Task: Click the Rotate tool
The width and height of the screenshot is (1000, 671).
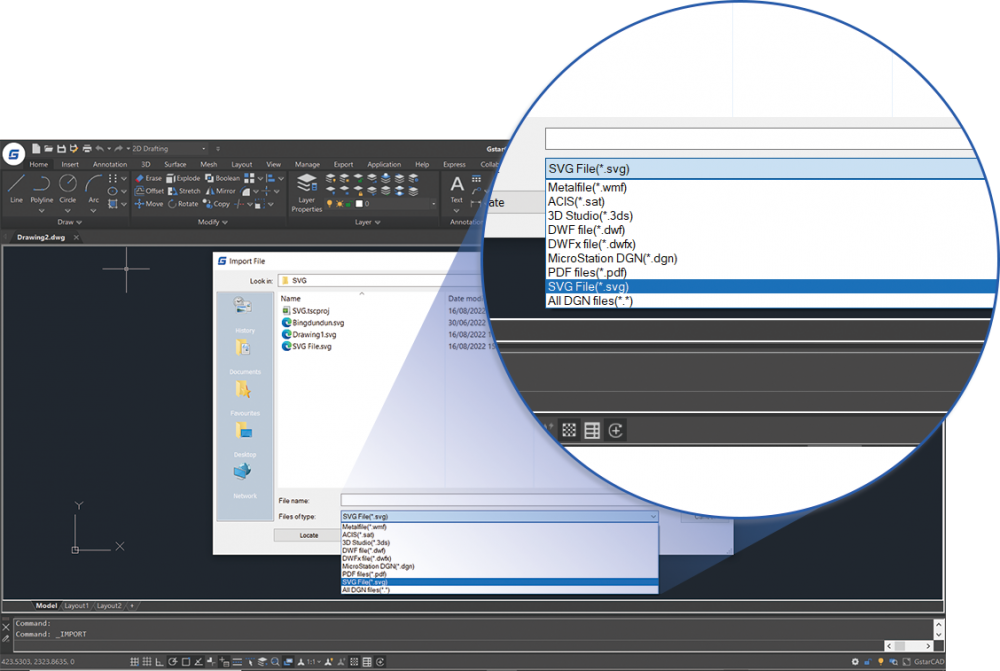Action: click(x=183, y=204)
